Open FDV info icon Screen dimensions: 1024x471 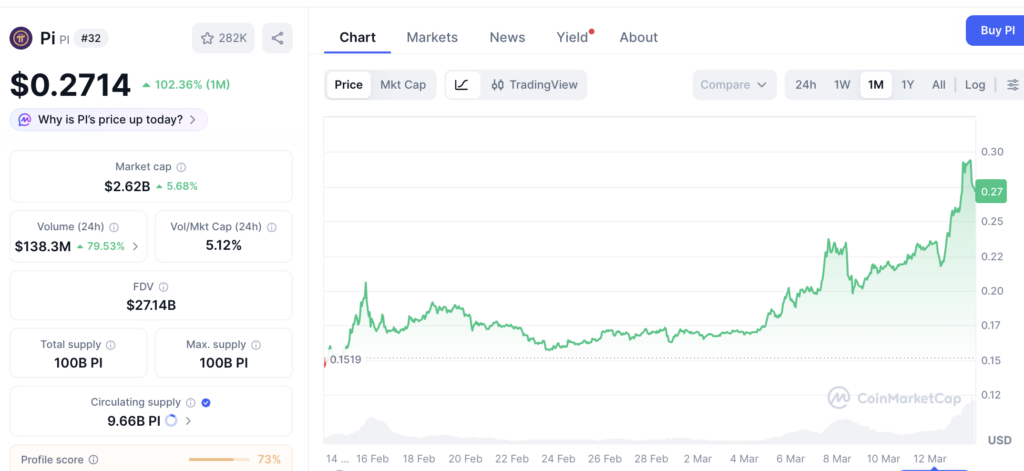point(164,287)
